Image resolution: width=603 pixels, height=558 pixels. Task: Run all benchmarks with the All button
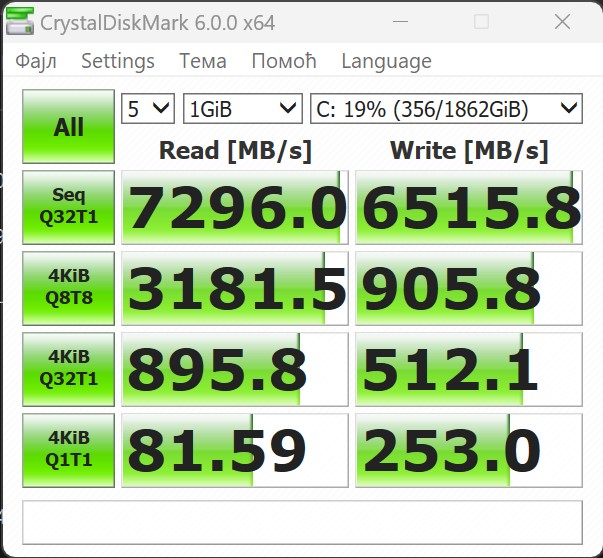68,127
